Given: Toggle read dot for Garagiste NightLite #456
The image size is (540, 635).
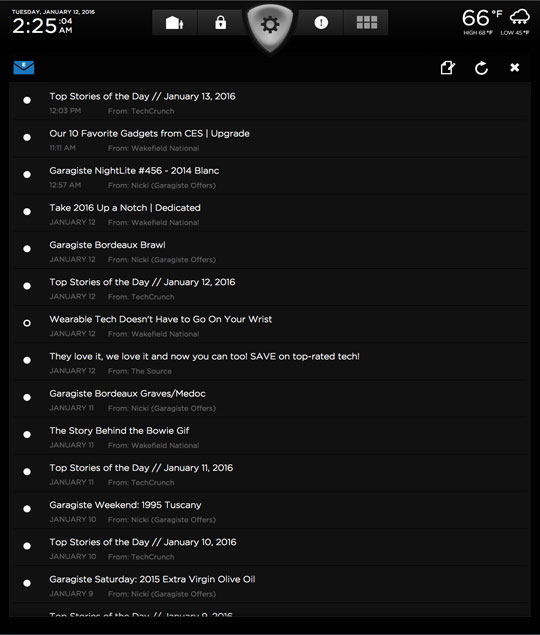Looking at the screenshot, I should pyautogui.click(x=27, y=175).
